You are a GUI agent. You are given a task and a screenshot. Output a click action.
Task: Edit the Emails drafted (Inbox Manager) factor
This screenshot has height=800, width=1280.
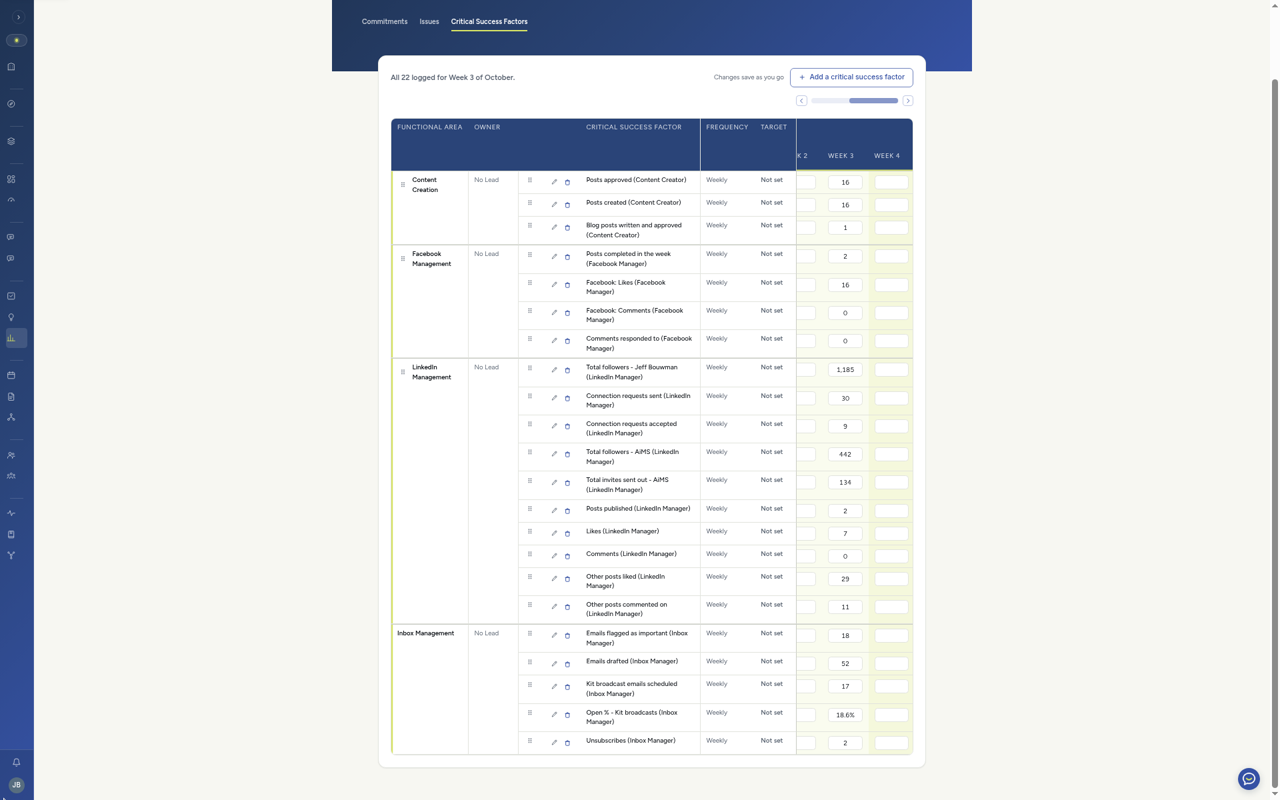554,664
